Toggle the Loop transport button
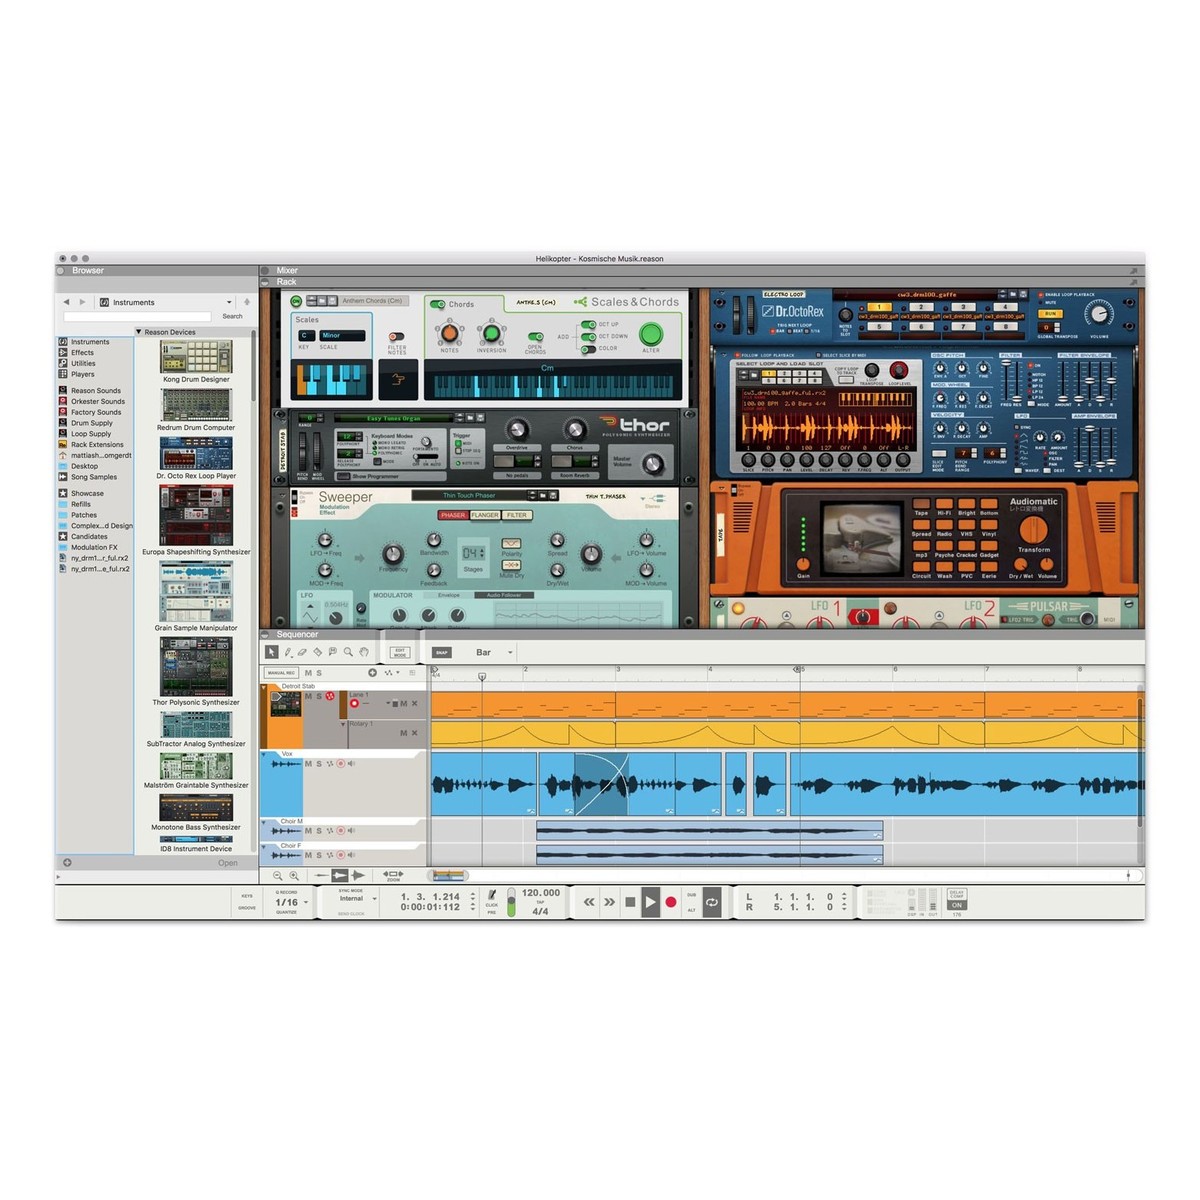The height and width of the screenshot is (1200, 1200). coord(711,902)
